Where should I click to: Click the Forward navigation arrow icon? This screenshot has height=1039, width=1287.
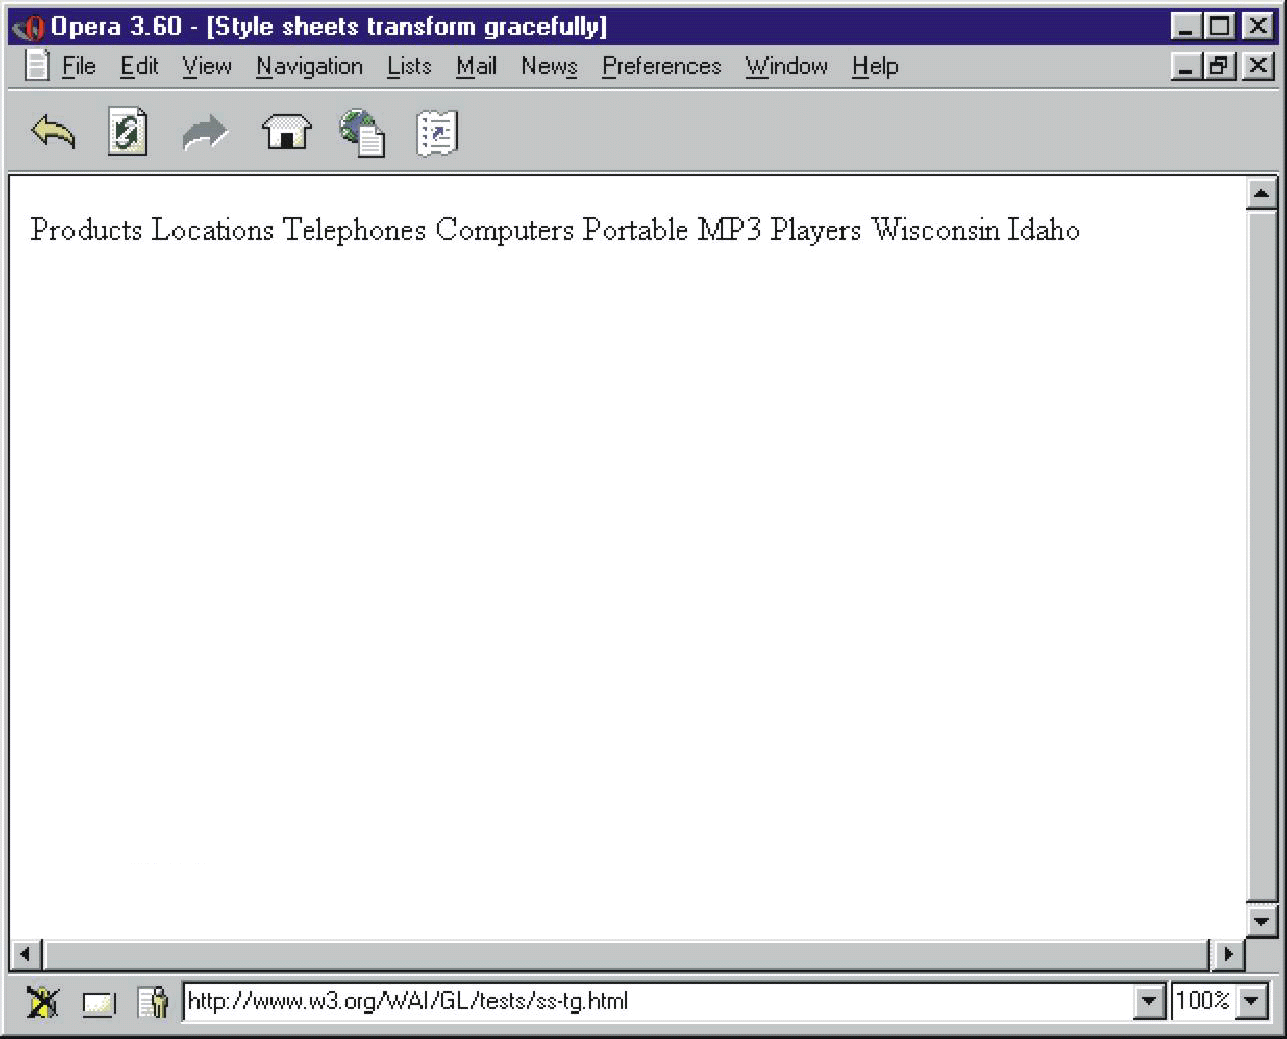click(206, 130)
